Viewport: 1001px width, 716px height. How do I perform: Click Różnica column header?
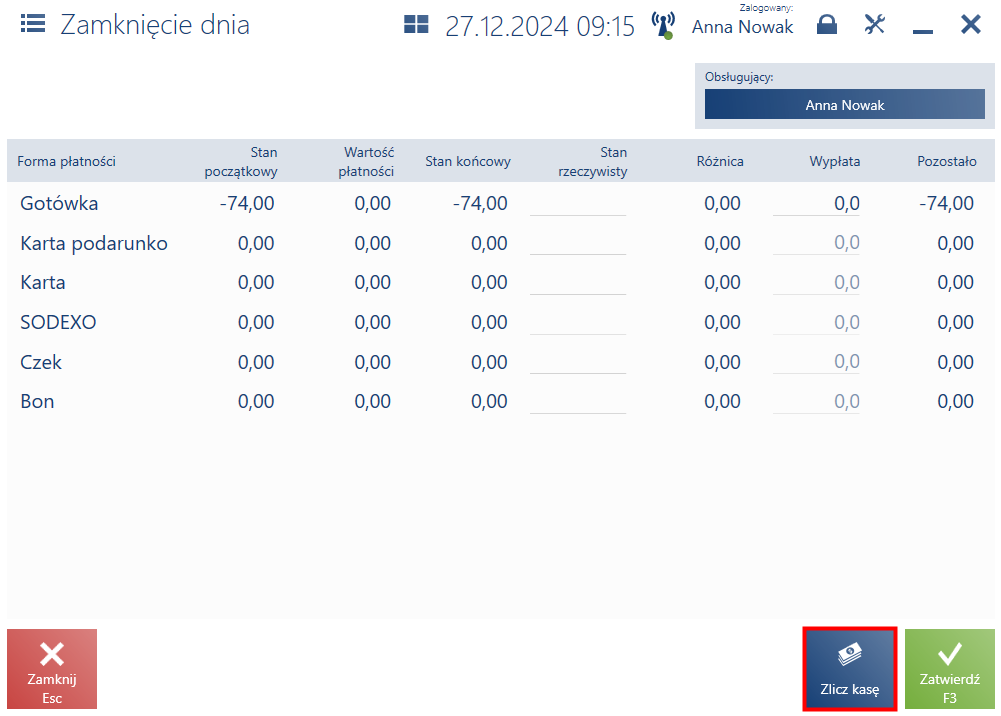[720, 161]
